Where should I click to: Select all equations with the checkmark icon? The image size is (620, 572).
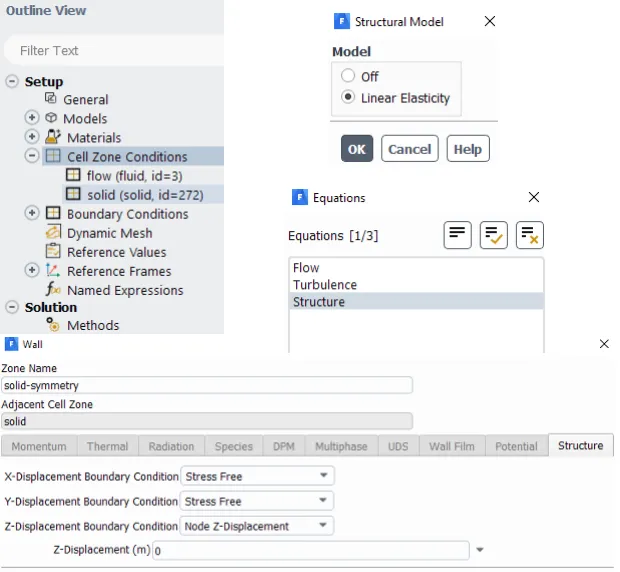[x=493, y=235]
